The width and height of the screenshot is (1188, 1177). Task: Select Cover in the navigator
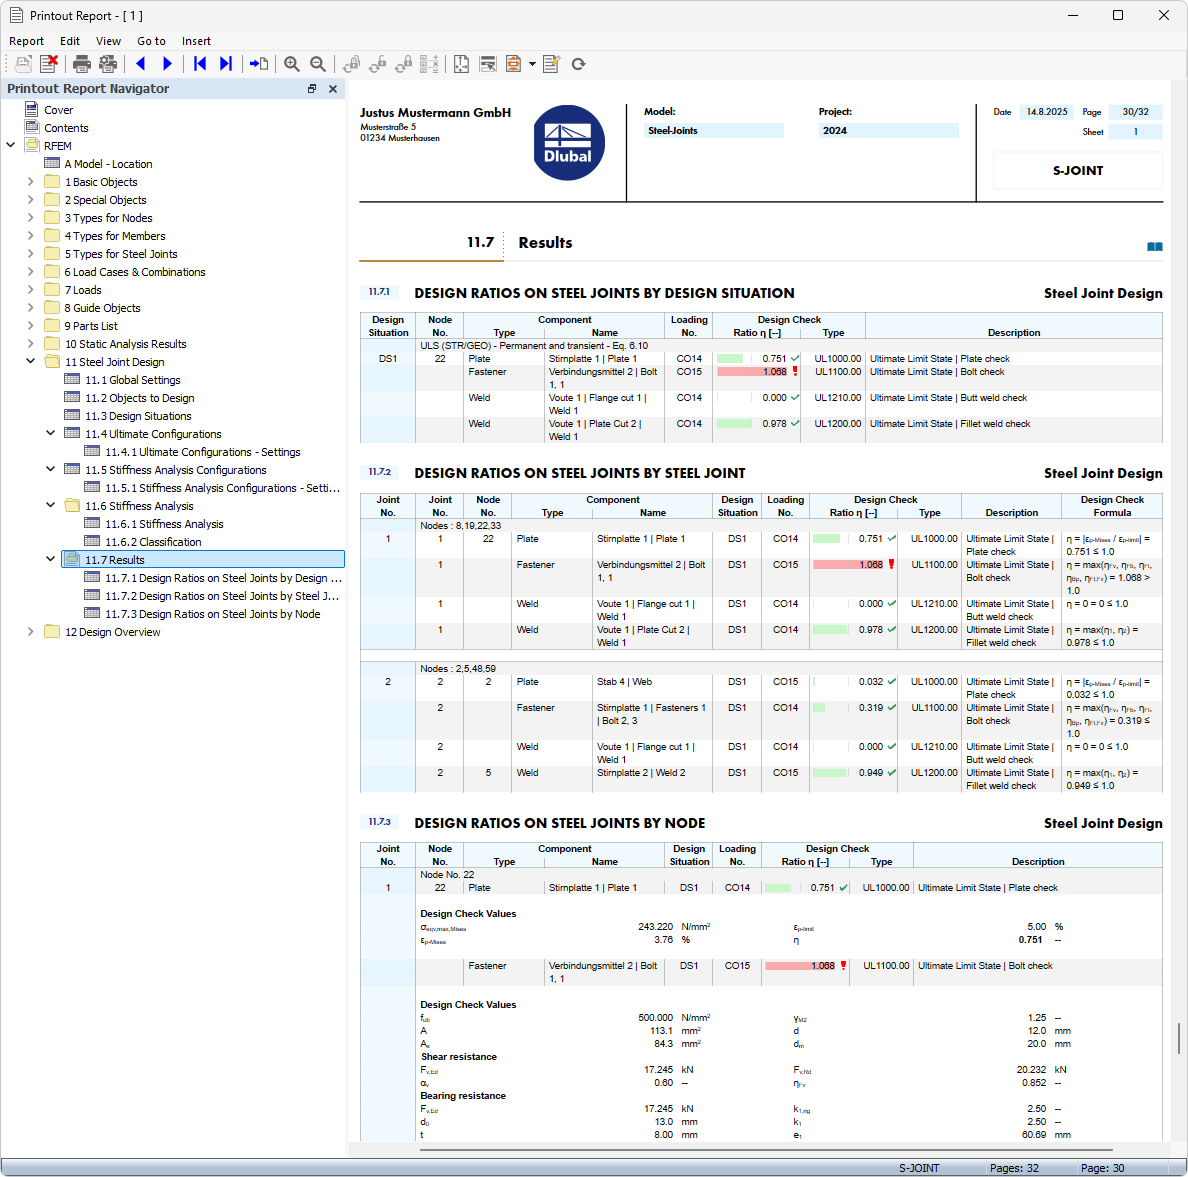point(58,110)
